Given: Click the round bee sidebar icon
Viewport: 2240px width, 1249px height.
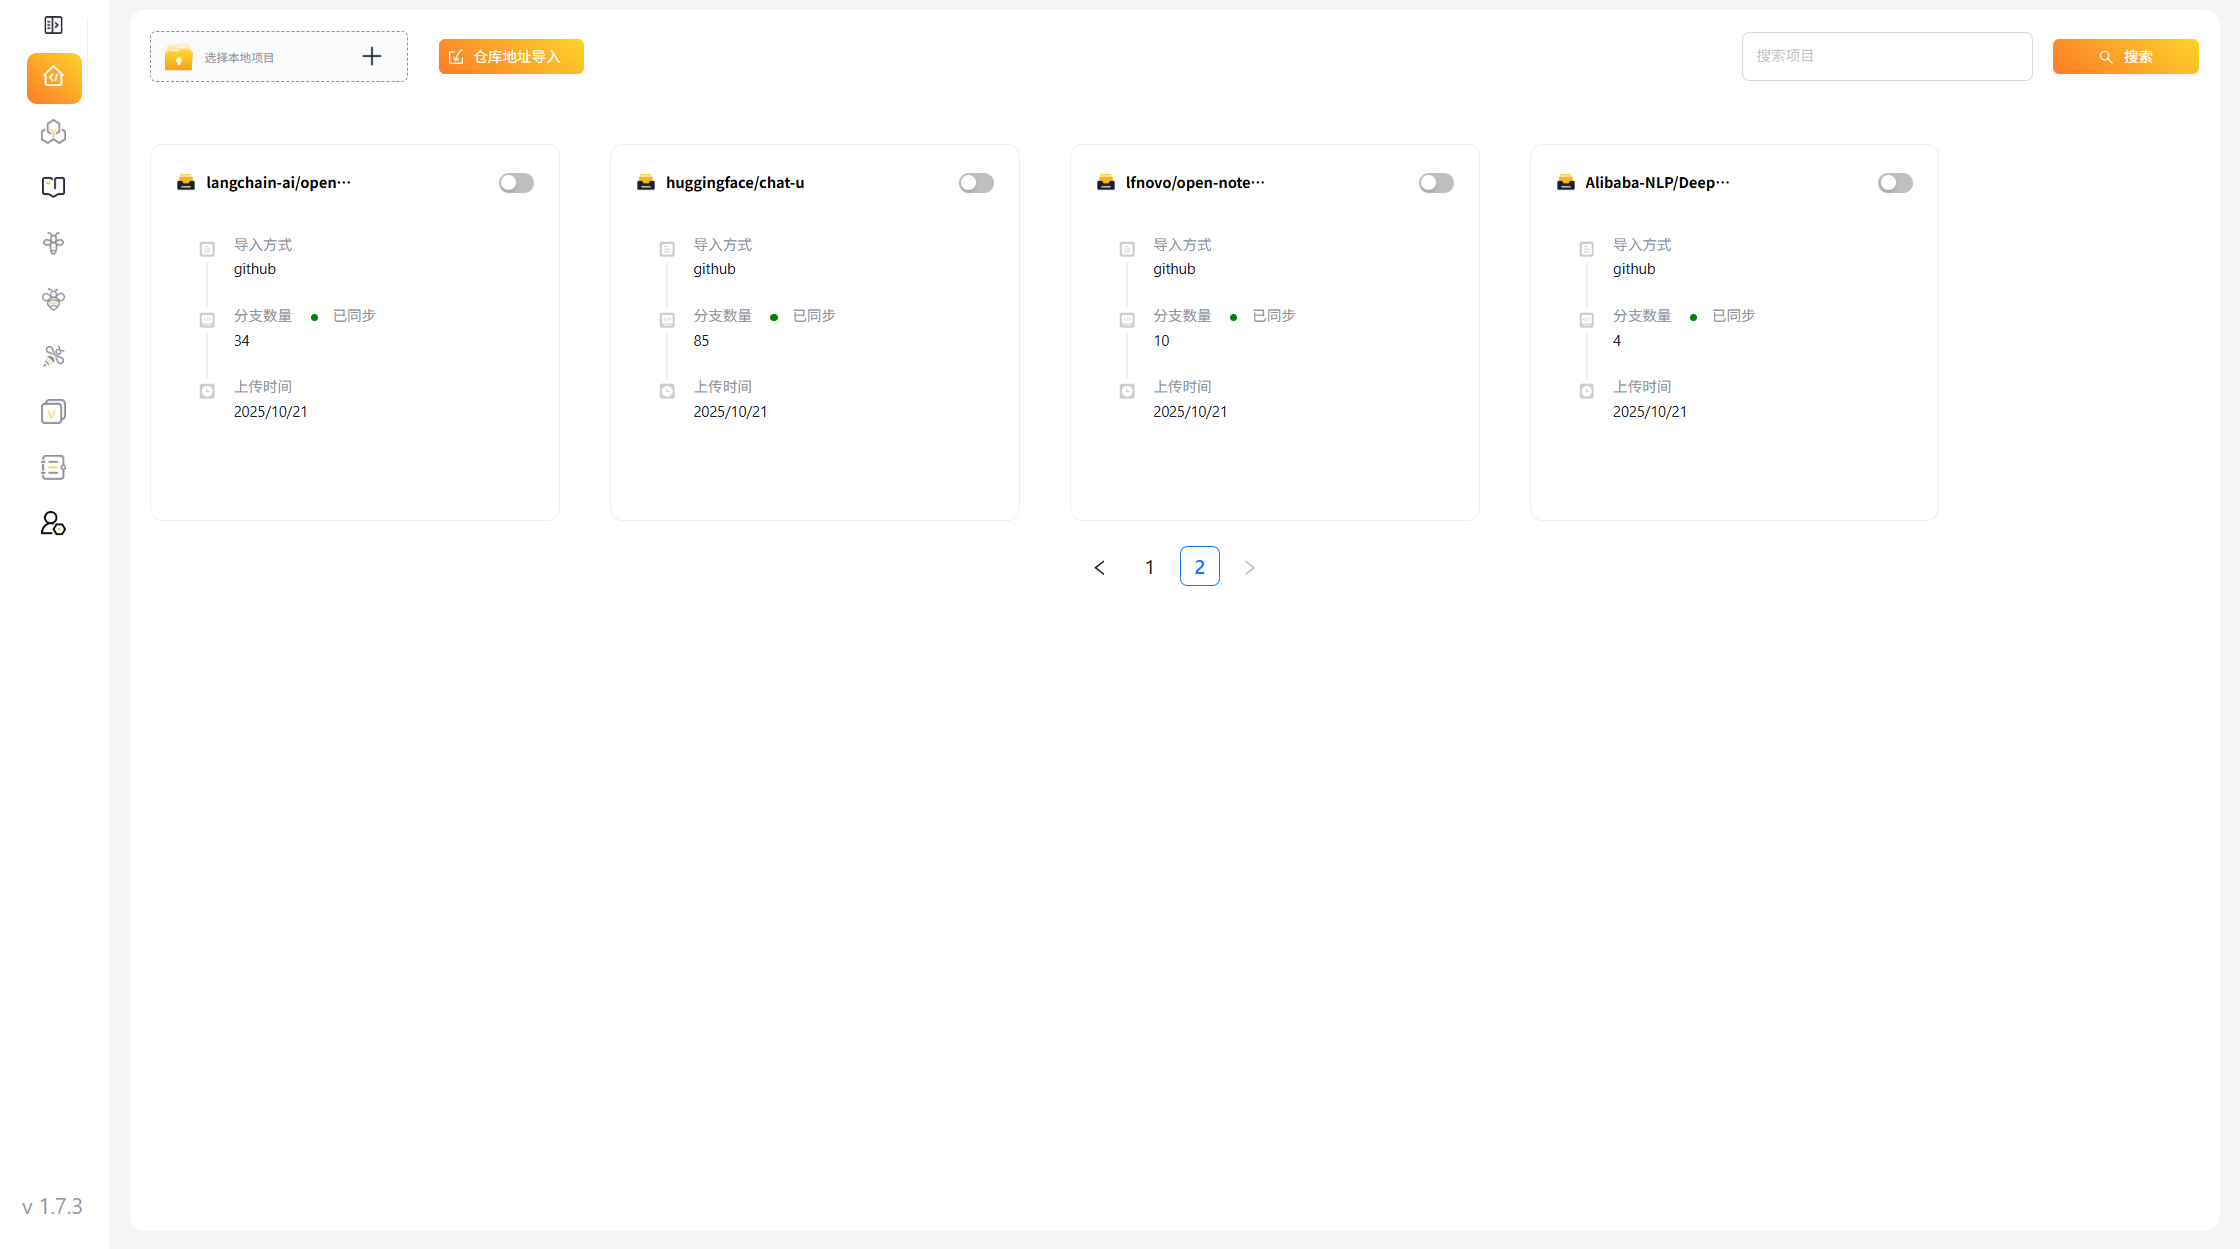Looking at the screenshot, I should point(54,299).
